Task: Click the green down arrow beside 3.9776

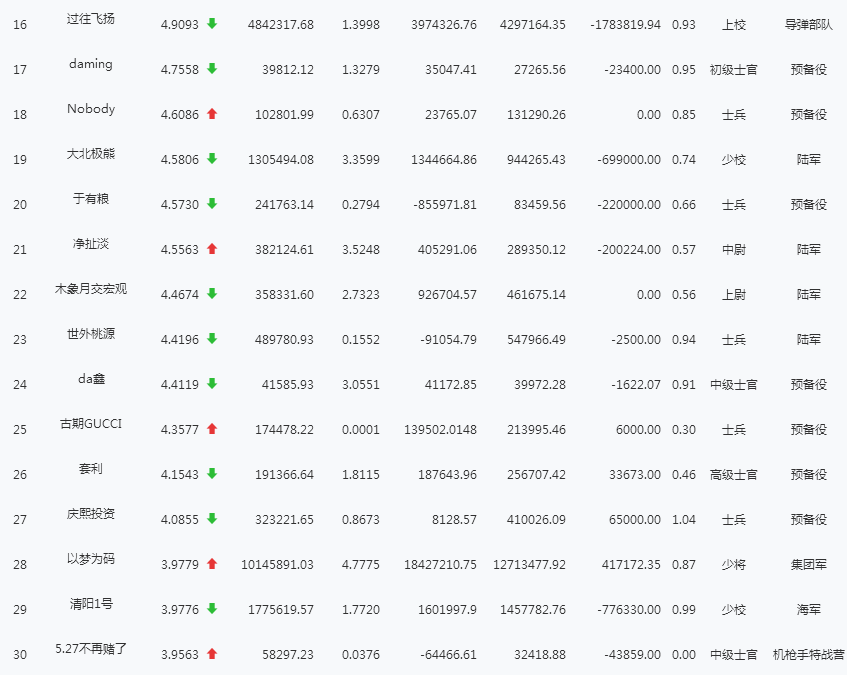Action: pyautogui.click(x=212, y=609)
